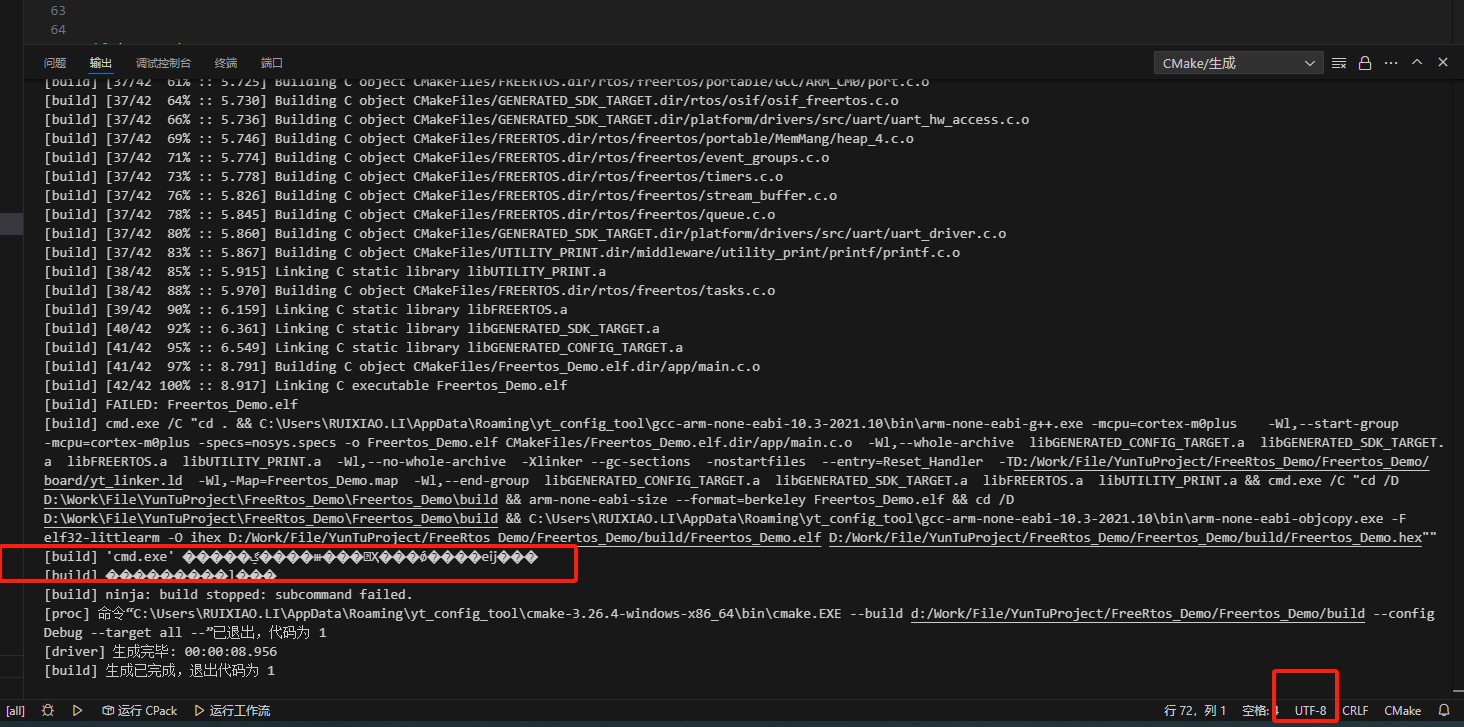Toggle the output auto-scroll lock
This screenshot has width=1464, height=727.
point(1365,63)
